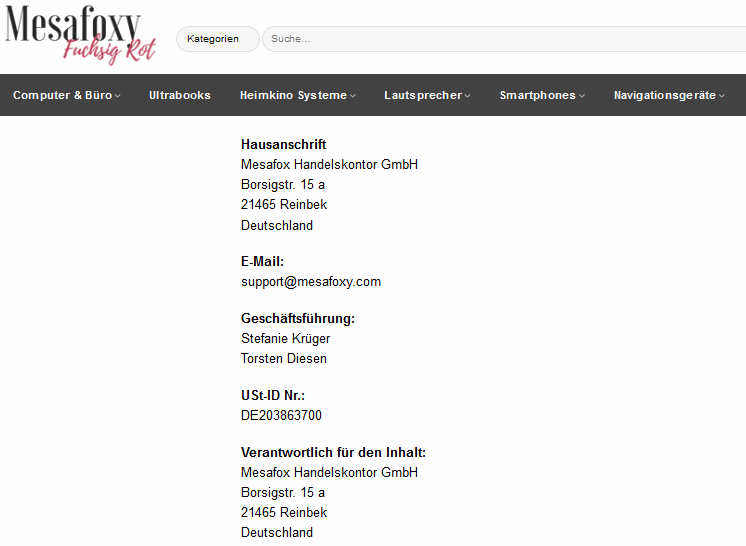Select the Geschäftsführung: heading
The width and height of the screenshot is (746, 546).
[x=298, y=319]
